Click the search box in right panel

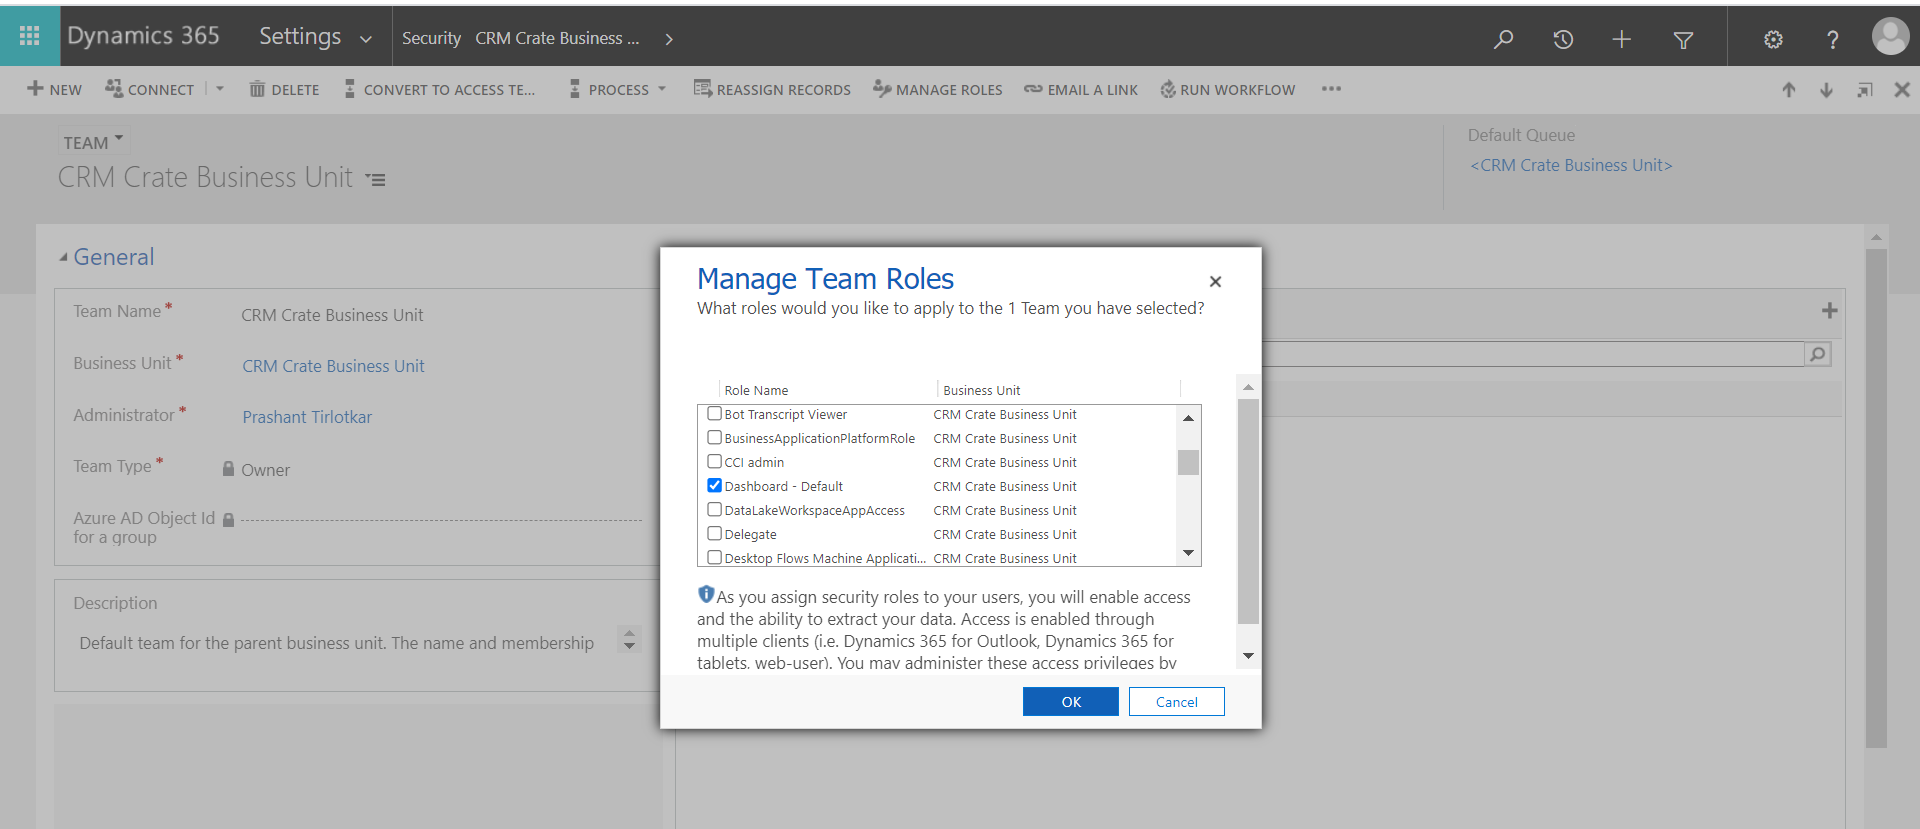point(1533,354)
